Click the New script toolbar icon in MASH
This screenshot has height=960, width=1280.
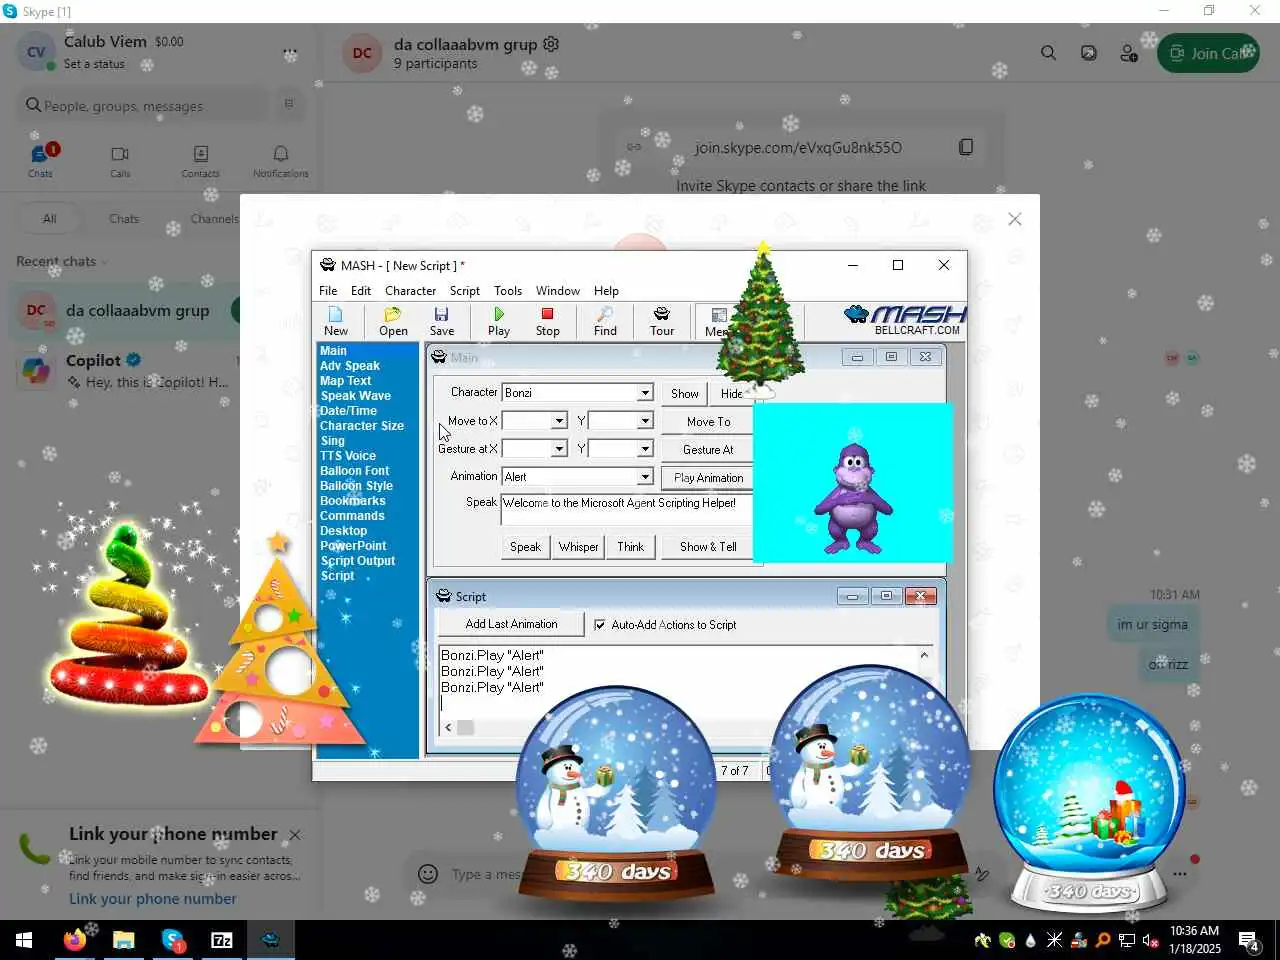pyautogui.click(x=336, y=321)
